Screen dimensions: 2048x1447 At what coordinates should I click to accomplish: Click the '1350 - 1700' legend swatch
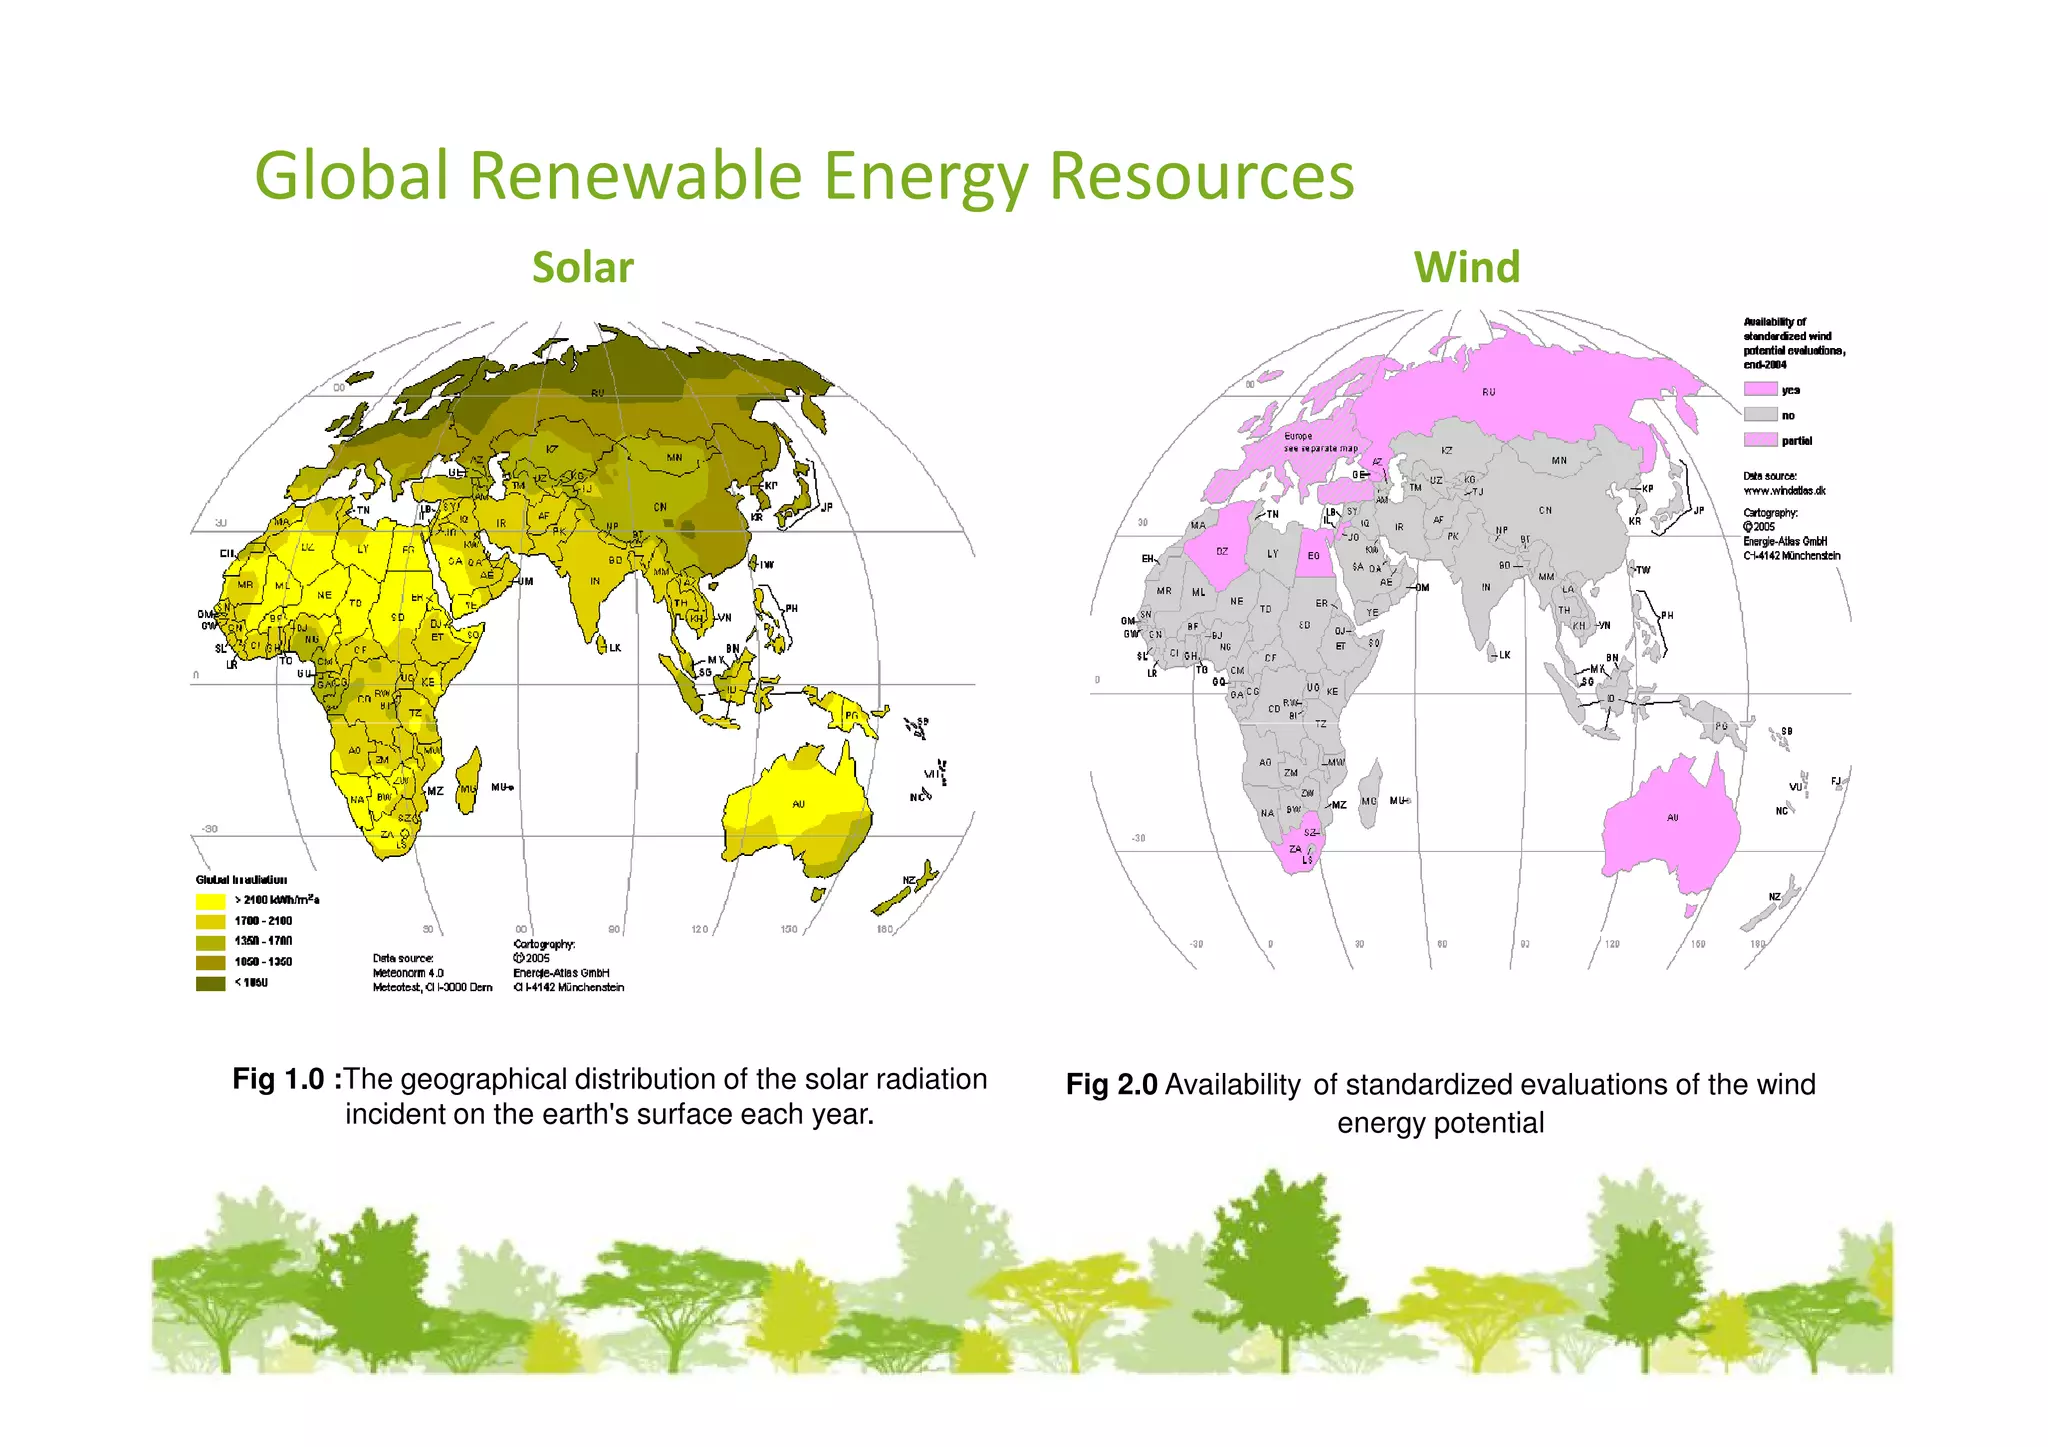coord(210,942)
